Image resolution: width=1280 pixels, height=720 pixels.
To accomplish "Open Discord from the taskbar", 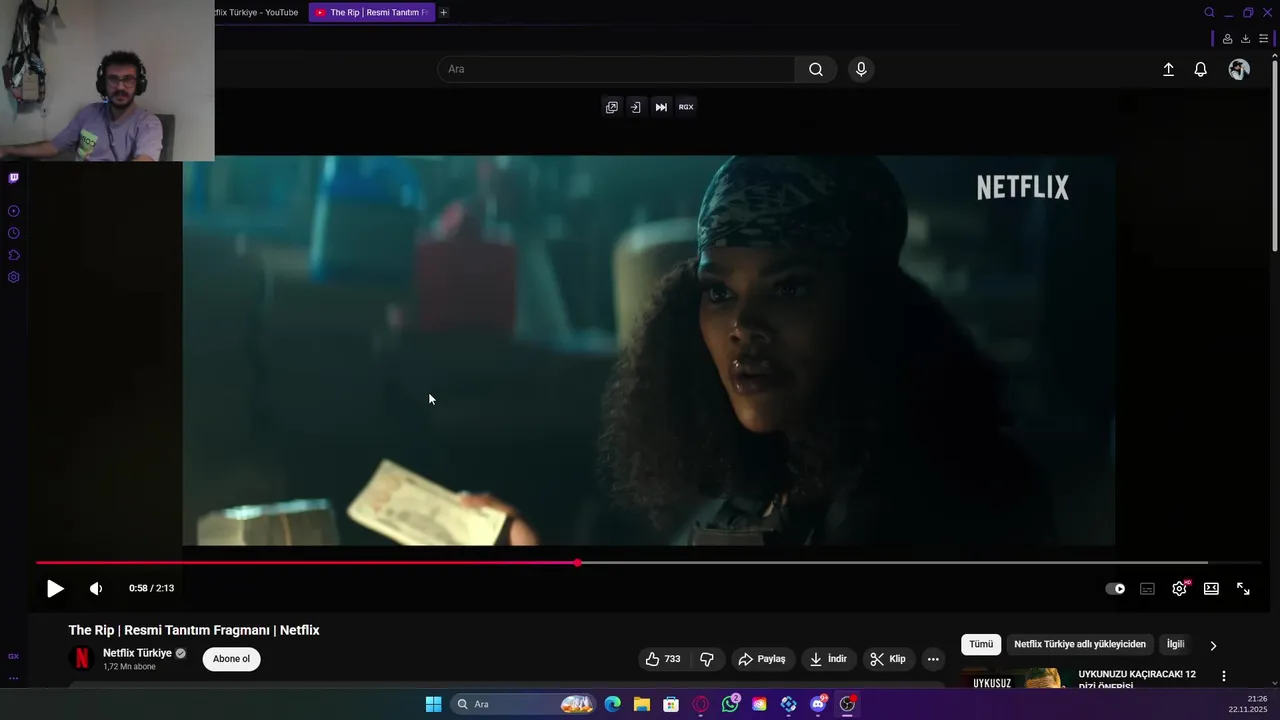I will (x=818, y=704).
